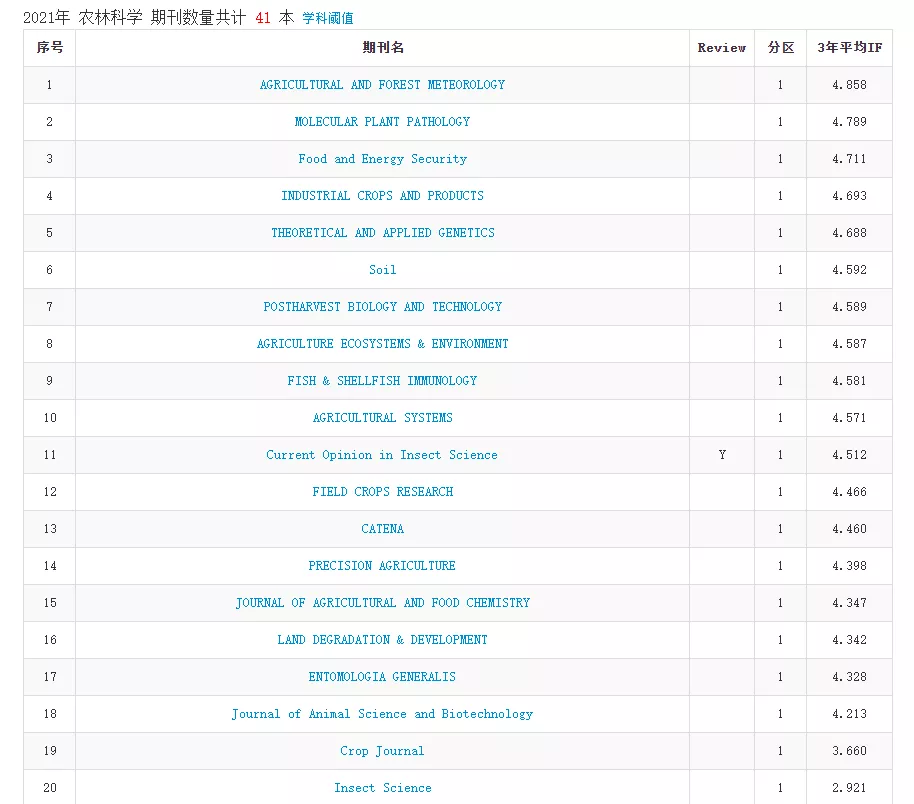The image size is (914, 804).
Task: Open the 学科阈值 link
Action: click(328, 18)
